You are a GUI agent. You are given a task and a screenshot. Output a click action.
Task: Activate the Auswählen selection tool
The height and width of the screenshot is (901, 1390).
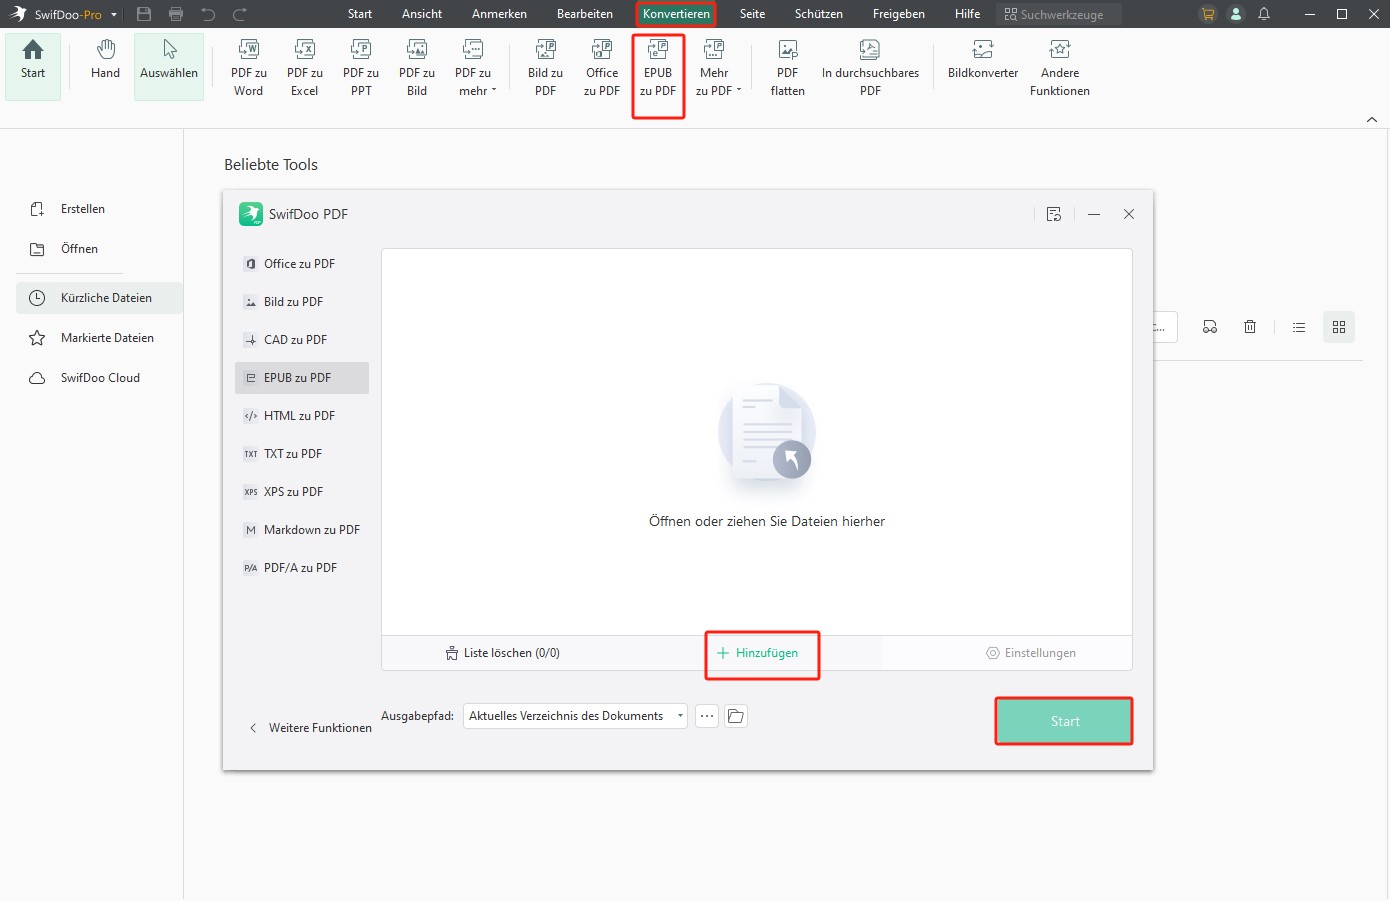(169, 66)
